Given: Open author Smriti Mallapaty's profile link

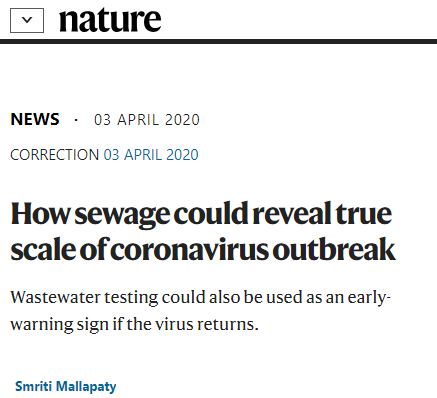Looking at the screenshot, I should coord(66,386).
